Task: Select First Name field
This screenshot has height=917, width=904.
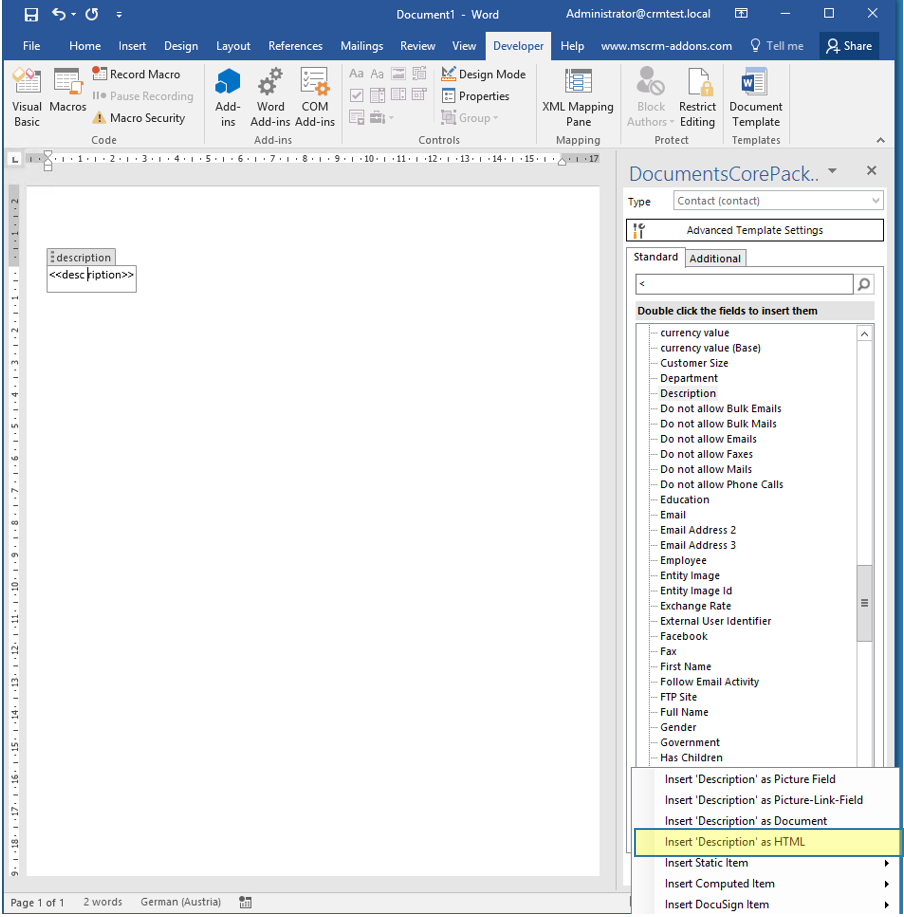Action: point(685,666)
